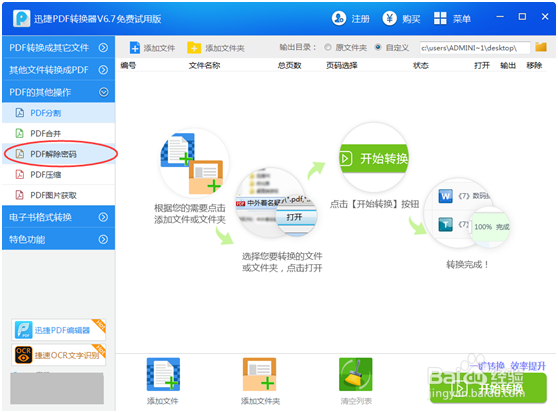Viewport: 558px width, 413px height.
Task: Select PDF图片获取 in the sidebar
Action: coord(58,195)
